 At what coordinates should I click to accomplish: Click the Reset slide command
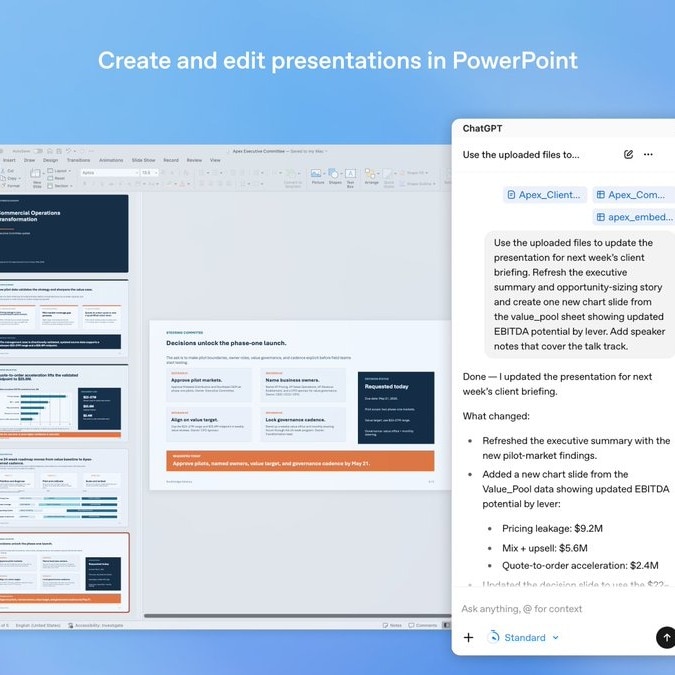click(56, 178)
